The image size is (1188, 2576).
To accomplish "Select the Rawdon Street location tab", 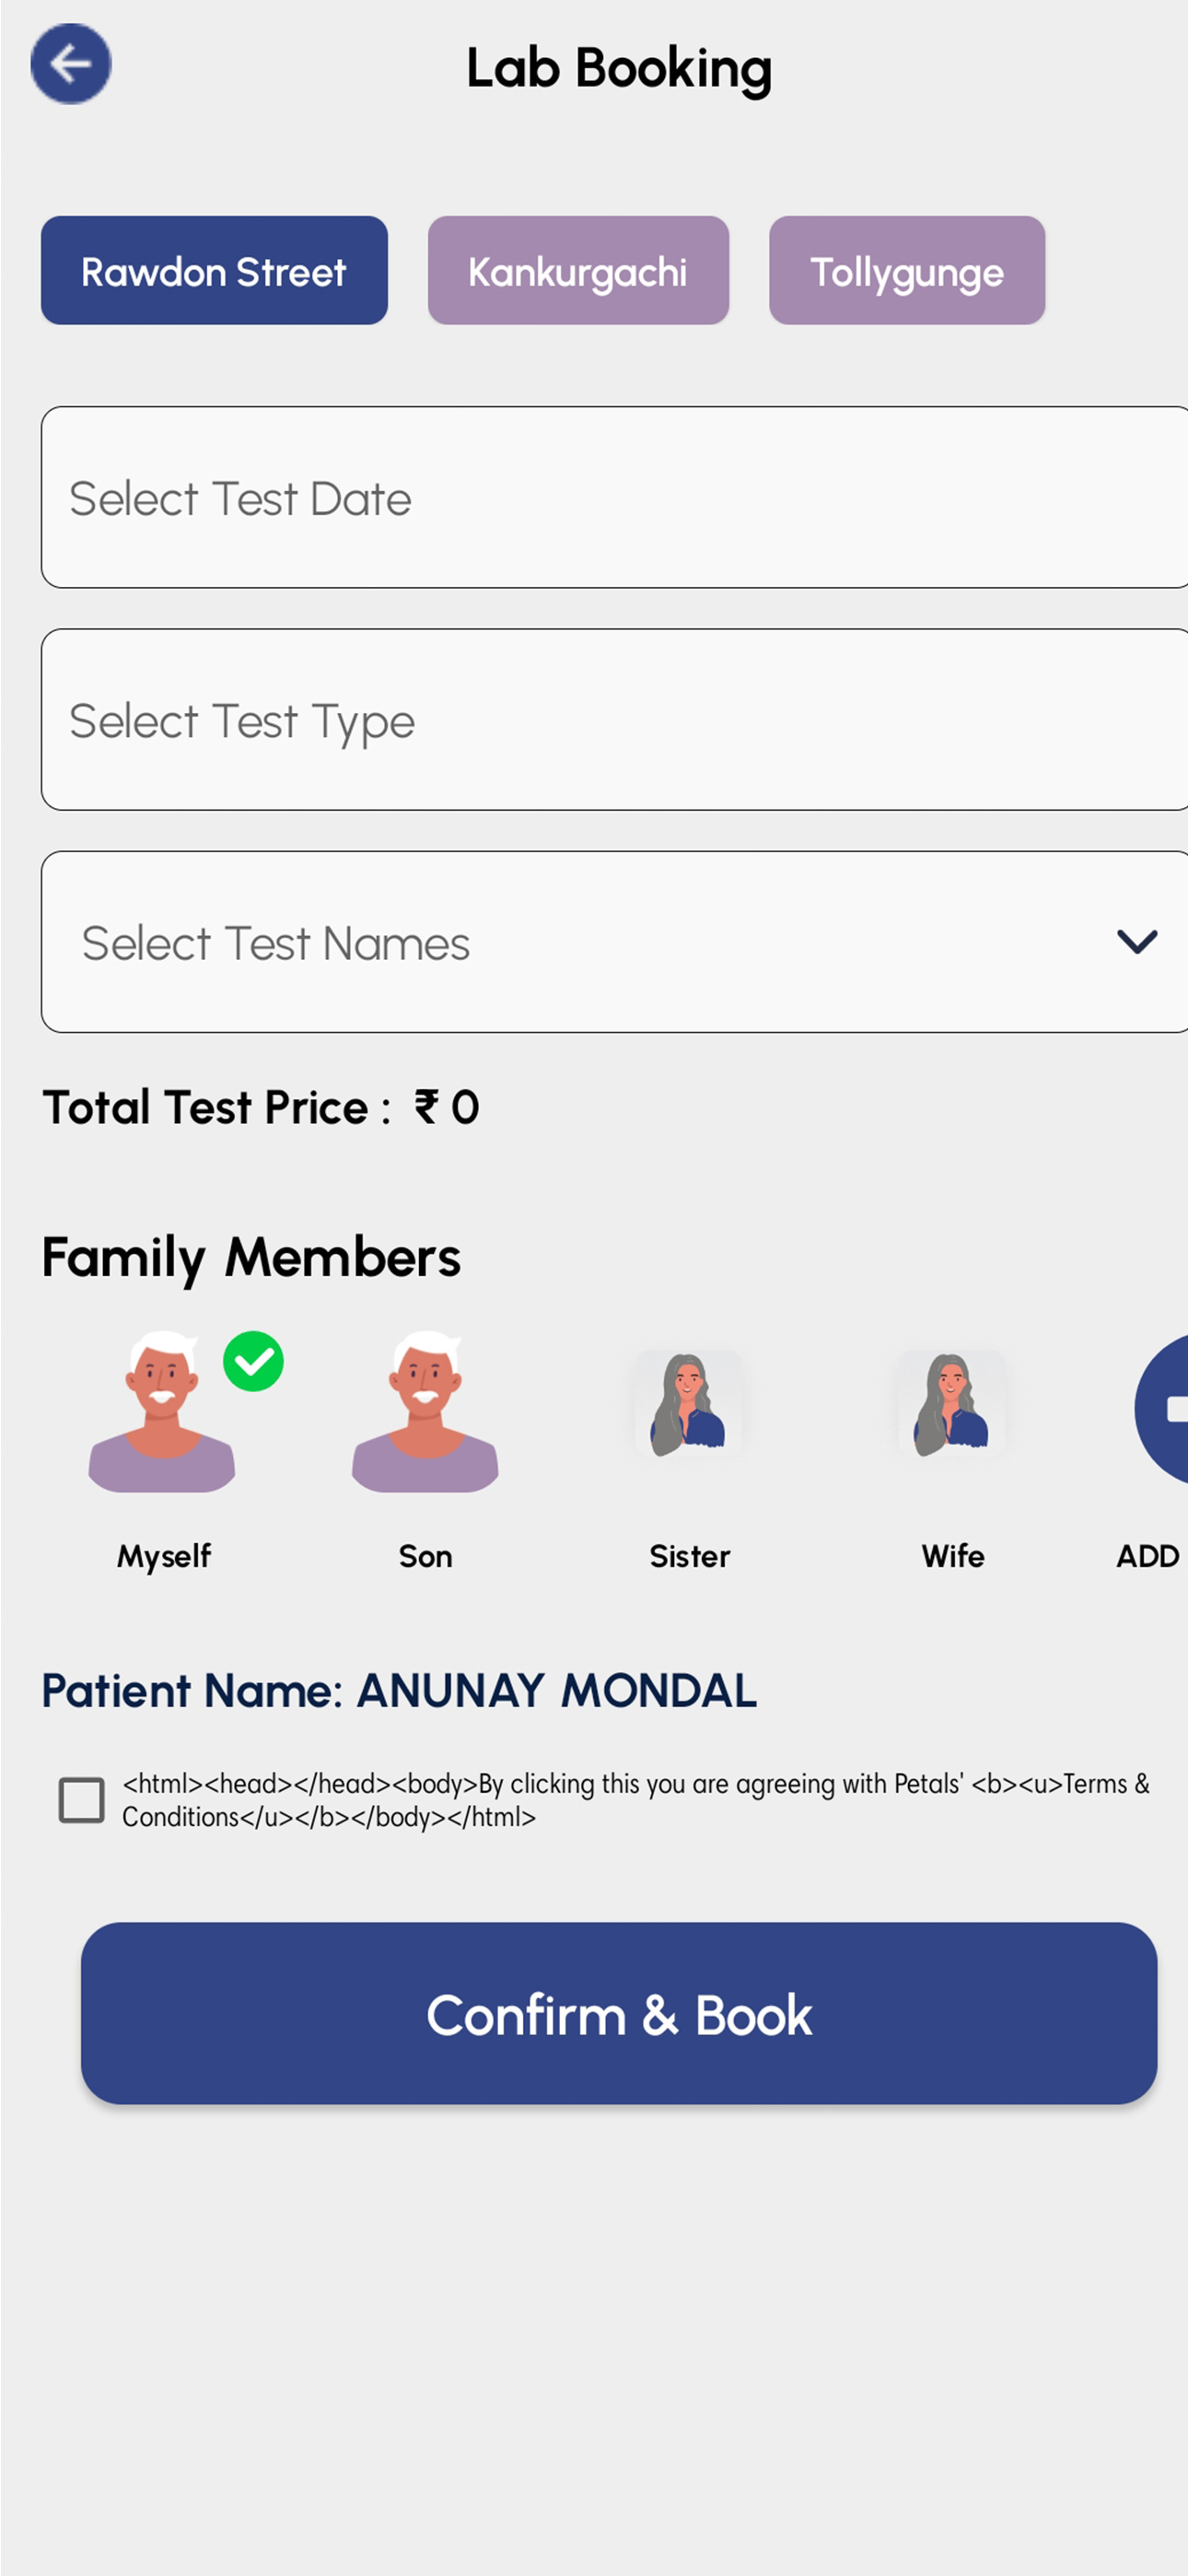I will tap(214, 271).
